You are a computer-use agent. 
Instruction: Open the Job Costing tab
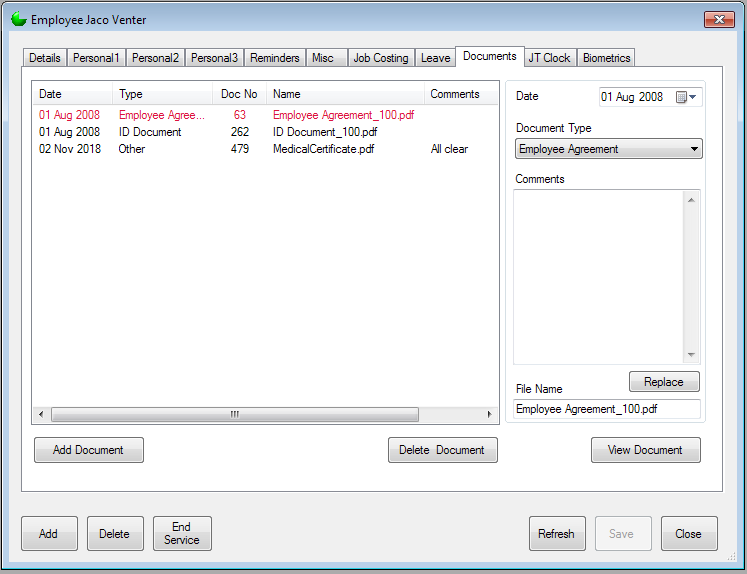(x=381, y=58)
